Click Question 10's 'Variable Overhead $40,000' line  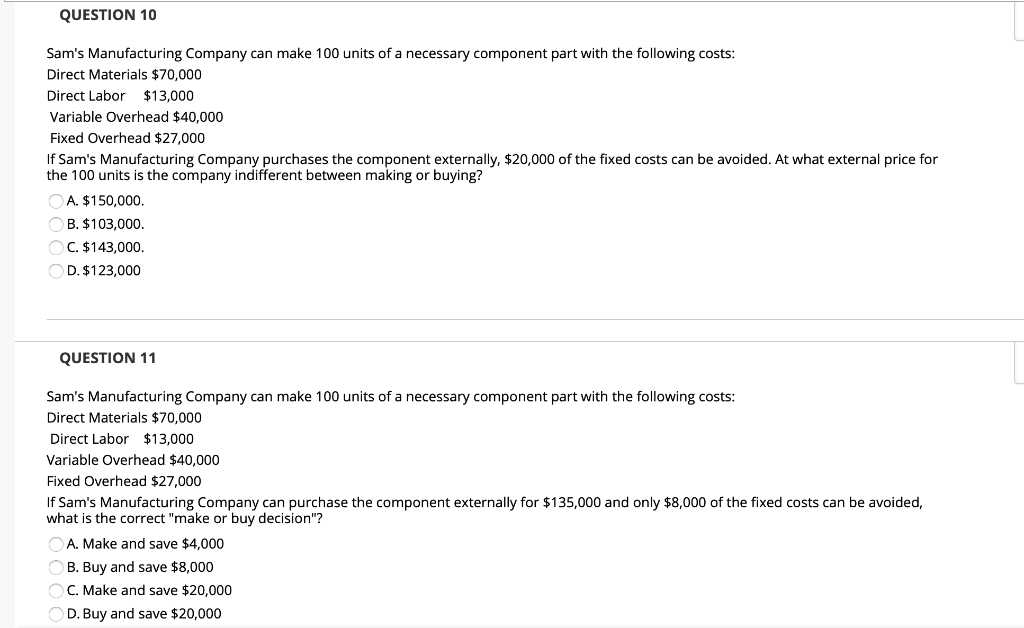[136, 117]
